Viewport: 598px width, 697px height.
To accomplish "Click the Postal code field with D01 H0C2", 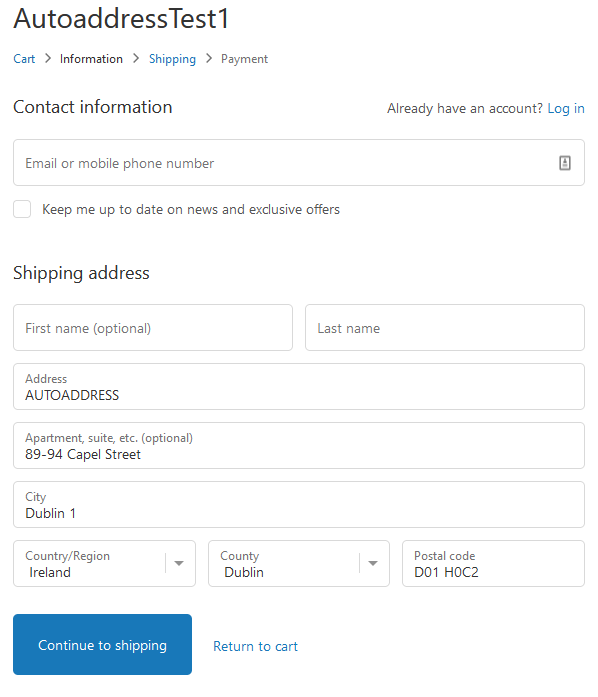I will point(493,564).
